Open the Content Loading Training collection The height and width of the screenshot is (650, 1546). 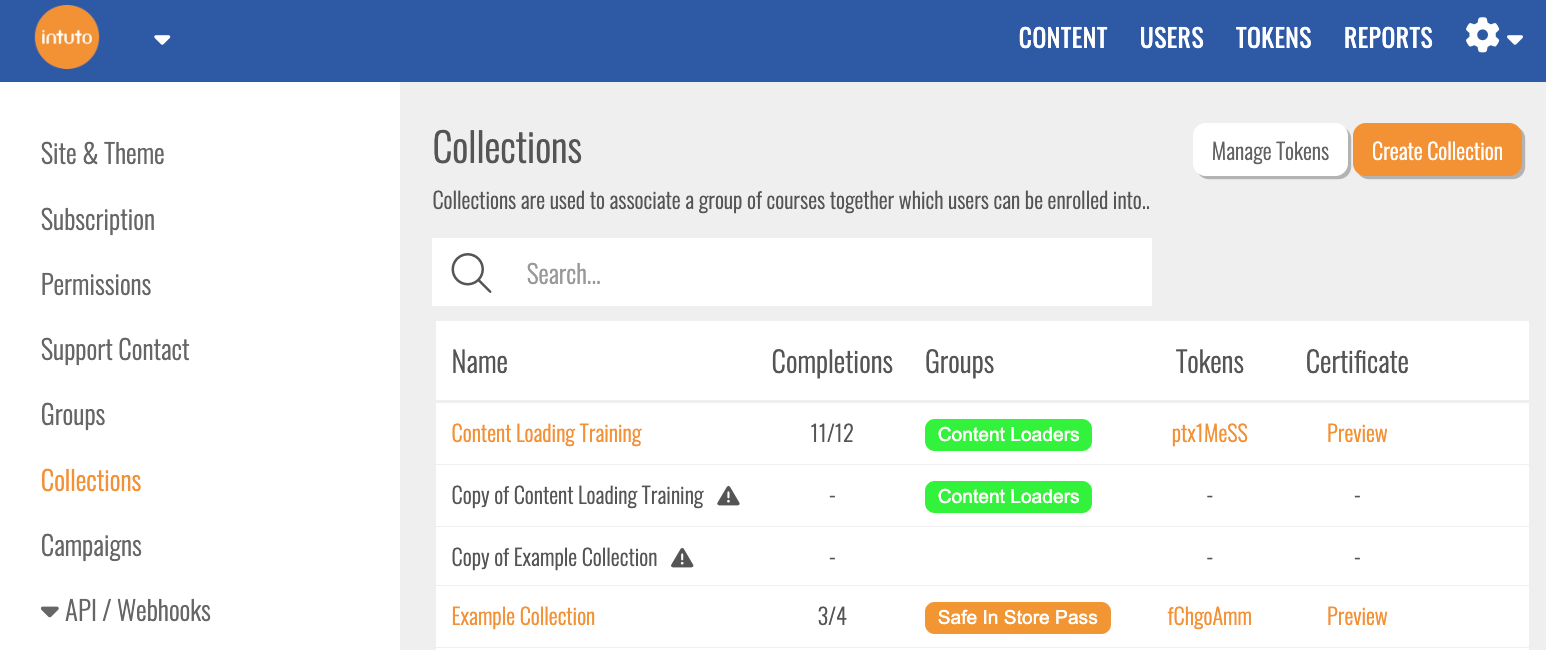(546, 434)
